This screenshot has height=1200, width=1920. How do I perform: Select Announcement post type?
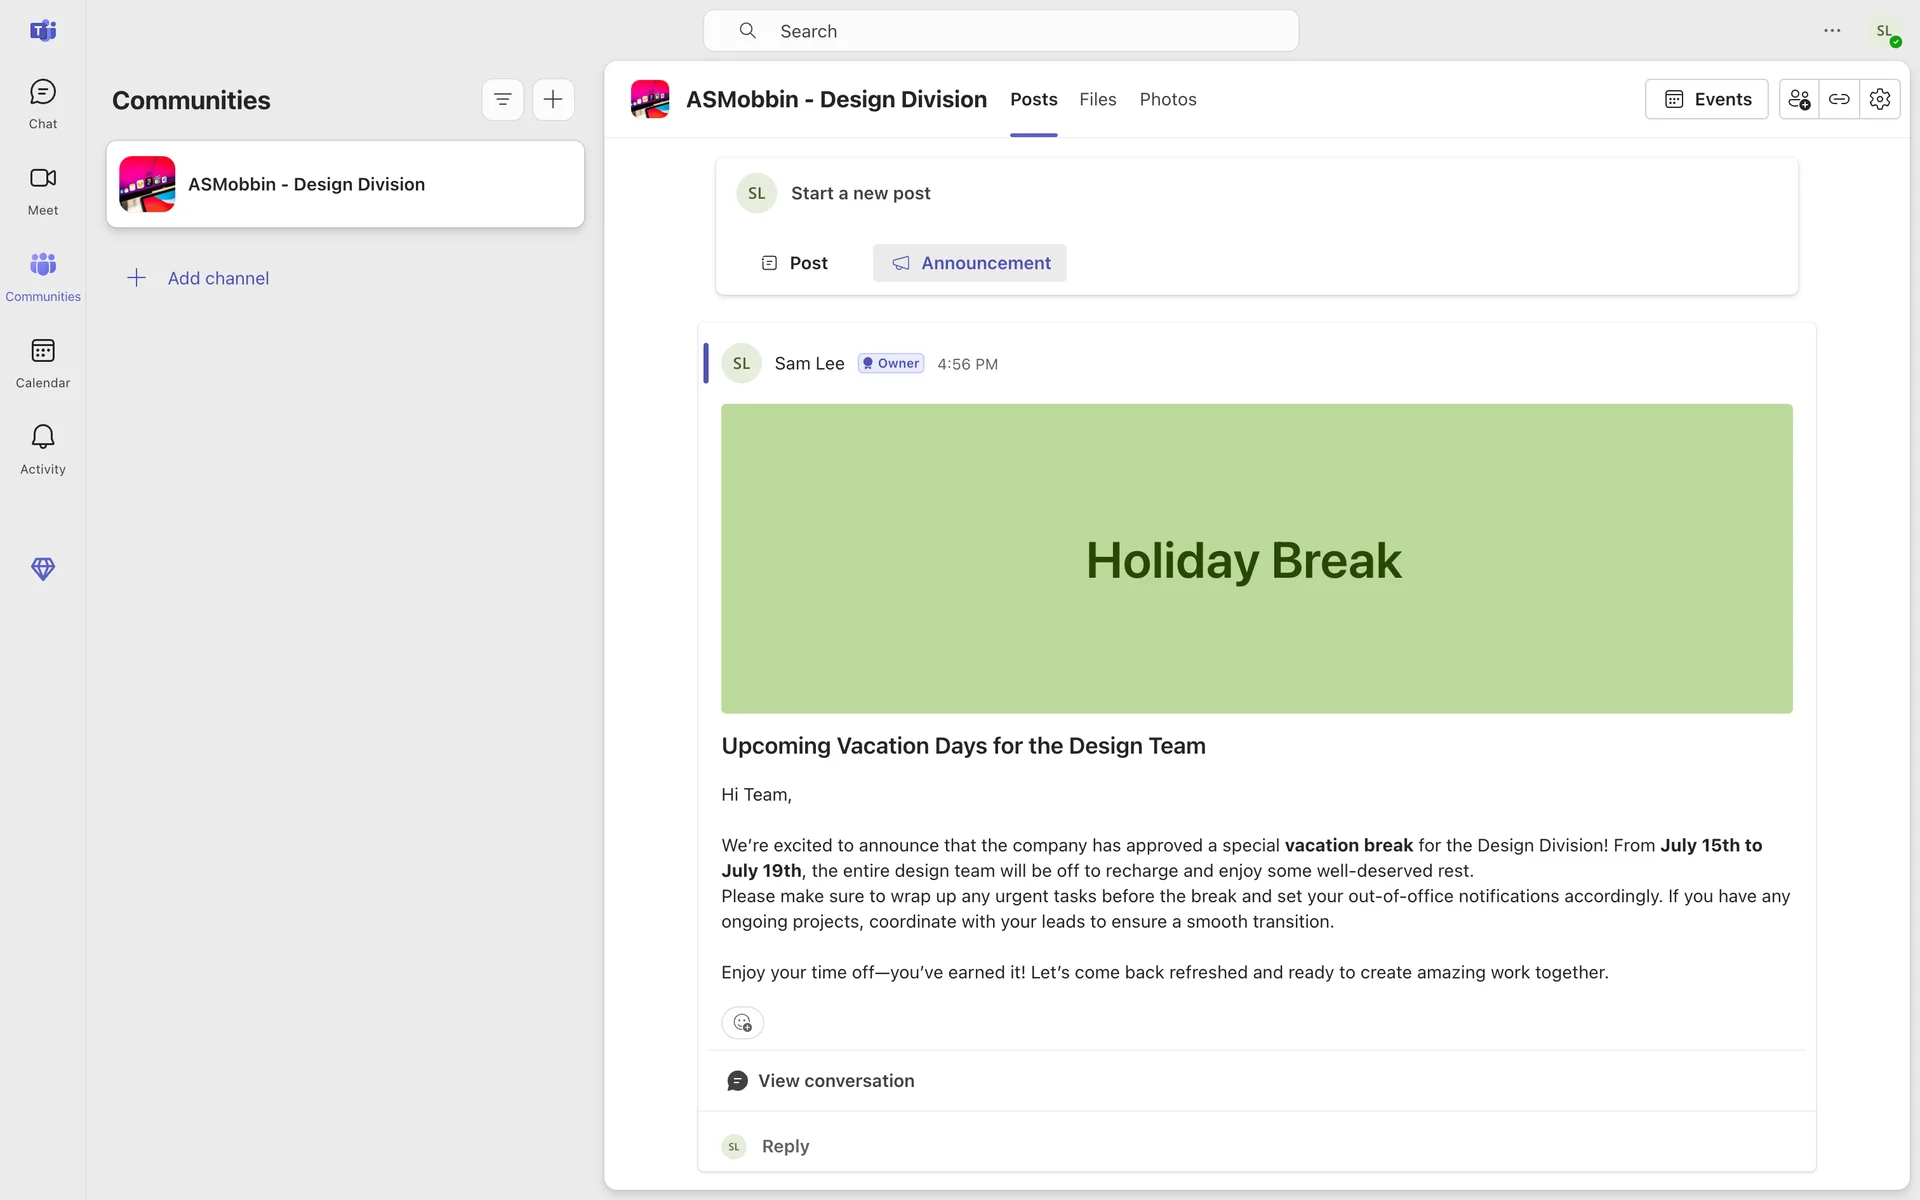[969, 263]
